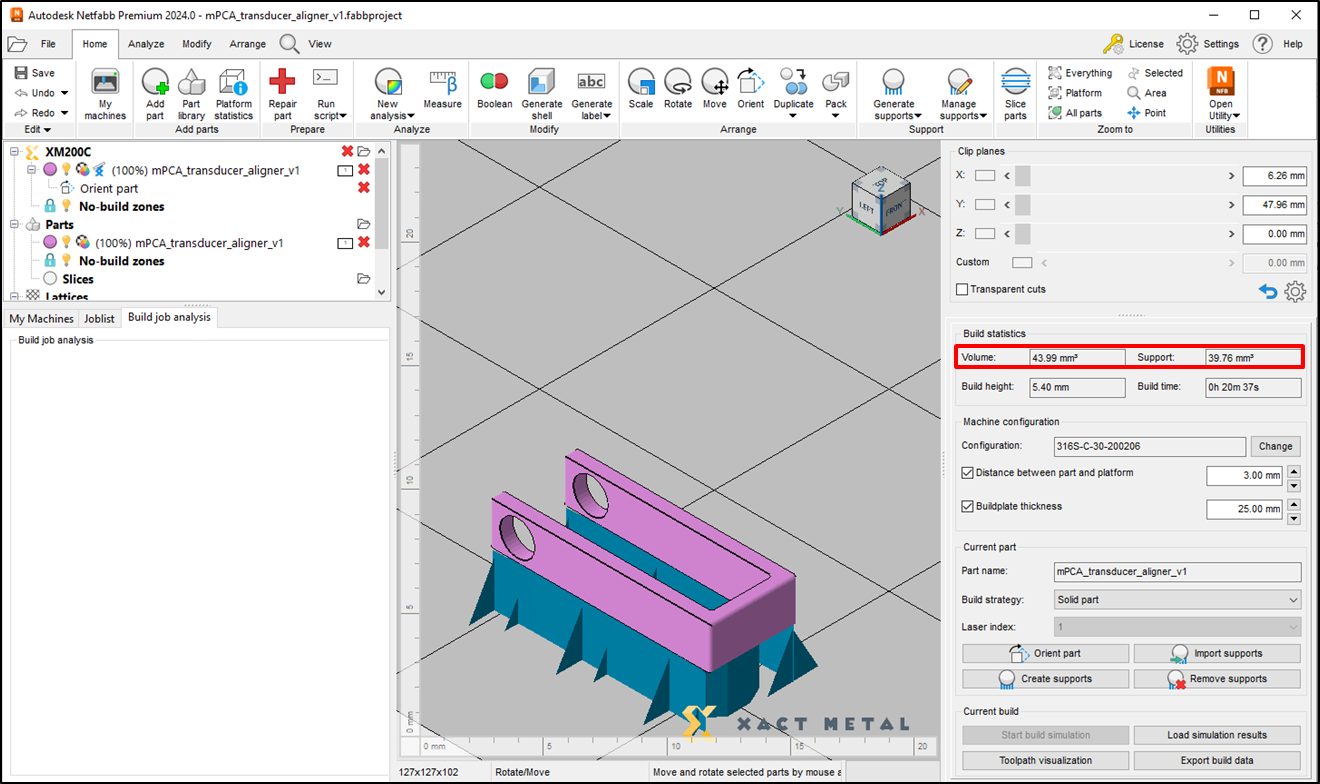Open the My machines tool
This screenshot has height=784, width=1320.
point(105,95)
